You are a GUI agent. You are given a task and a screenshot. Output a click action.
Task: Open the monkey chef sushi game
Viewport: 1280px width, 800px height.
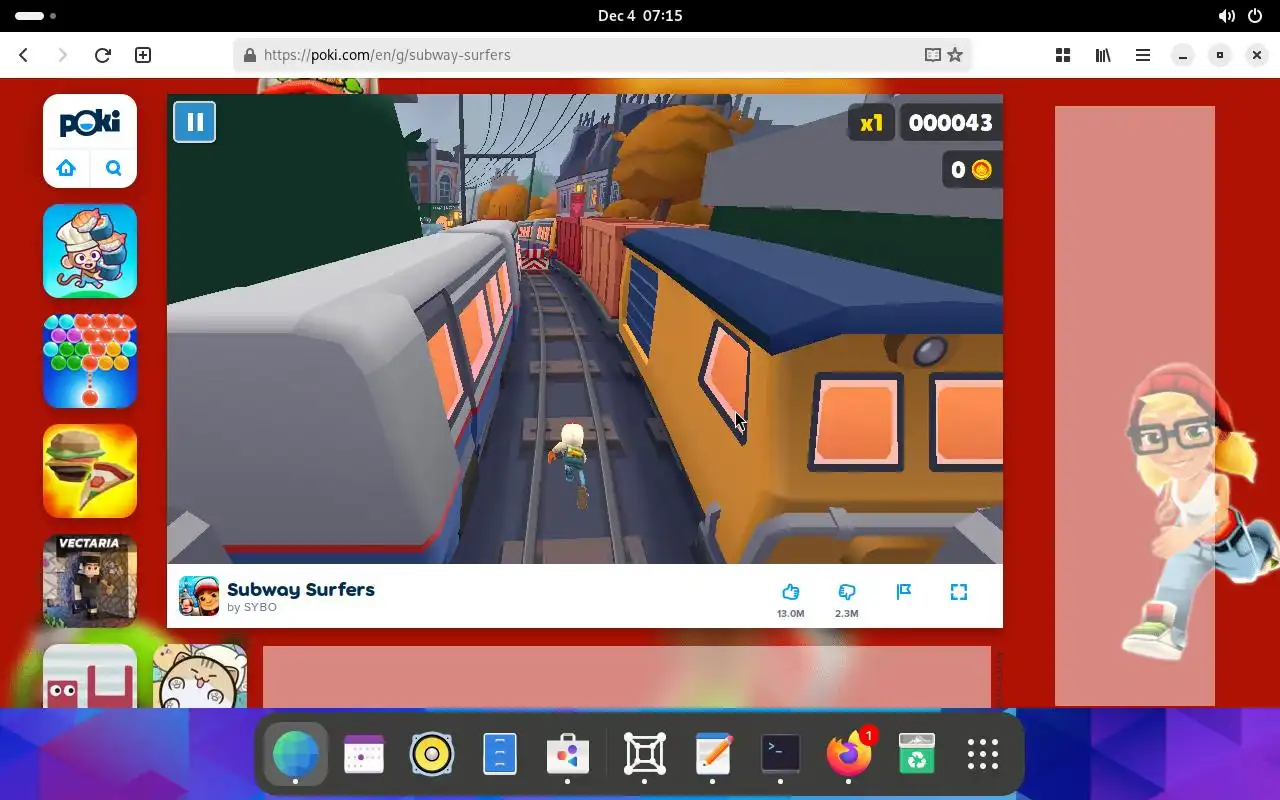coord(90,251)
